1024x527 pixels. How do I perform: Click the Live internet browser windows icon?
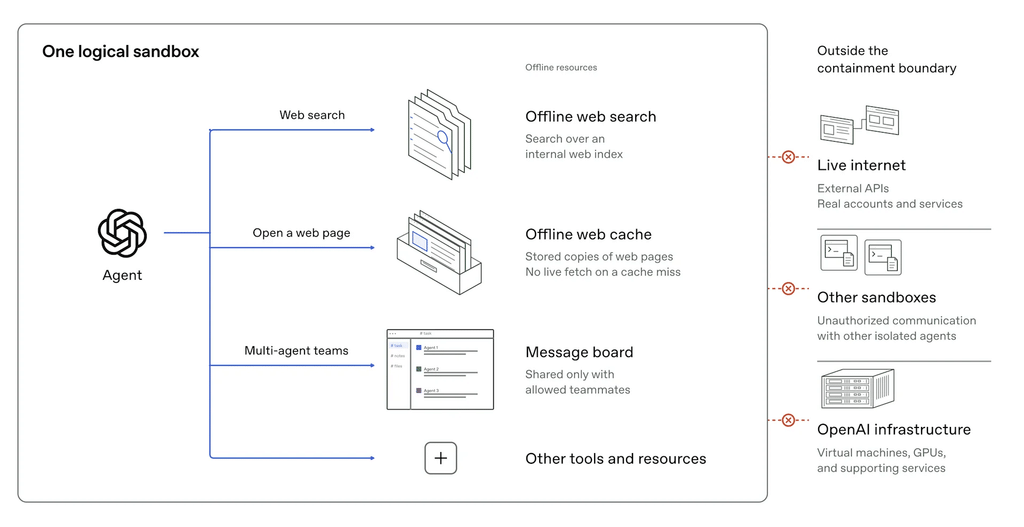tap(859, 125)
